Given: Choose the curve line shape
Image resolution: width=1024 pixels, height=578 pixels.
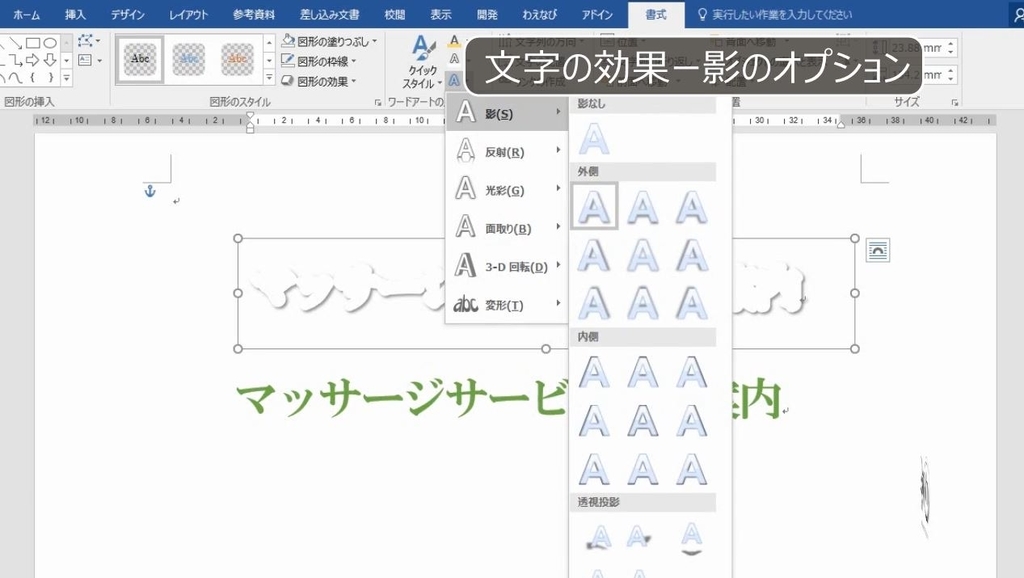Looking at the screenshot, I should (x=16, y=77).
